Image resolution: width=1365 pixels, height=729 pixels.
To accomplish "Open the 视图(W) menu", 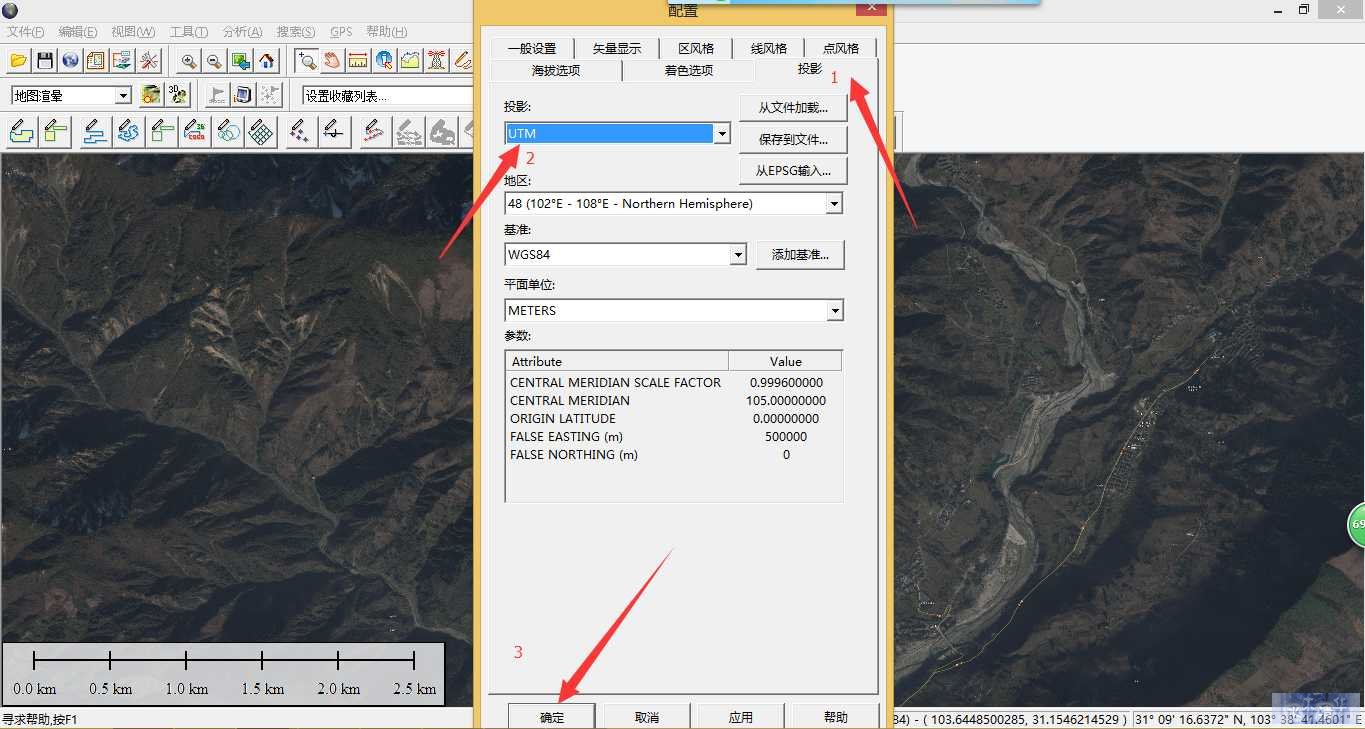I will (x=133, y=32).
